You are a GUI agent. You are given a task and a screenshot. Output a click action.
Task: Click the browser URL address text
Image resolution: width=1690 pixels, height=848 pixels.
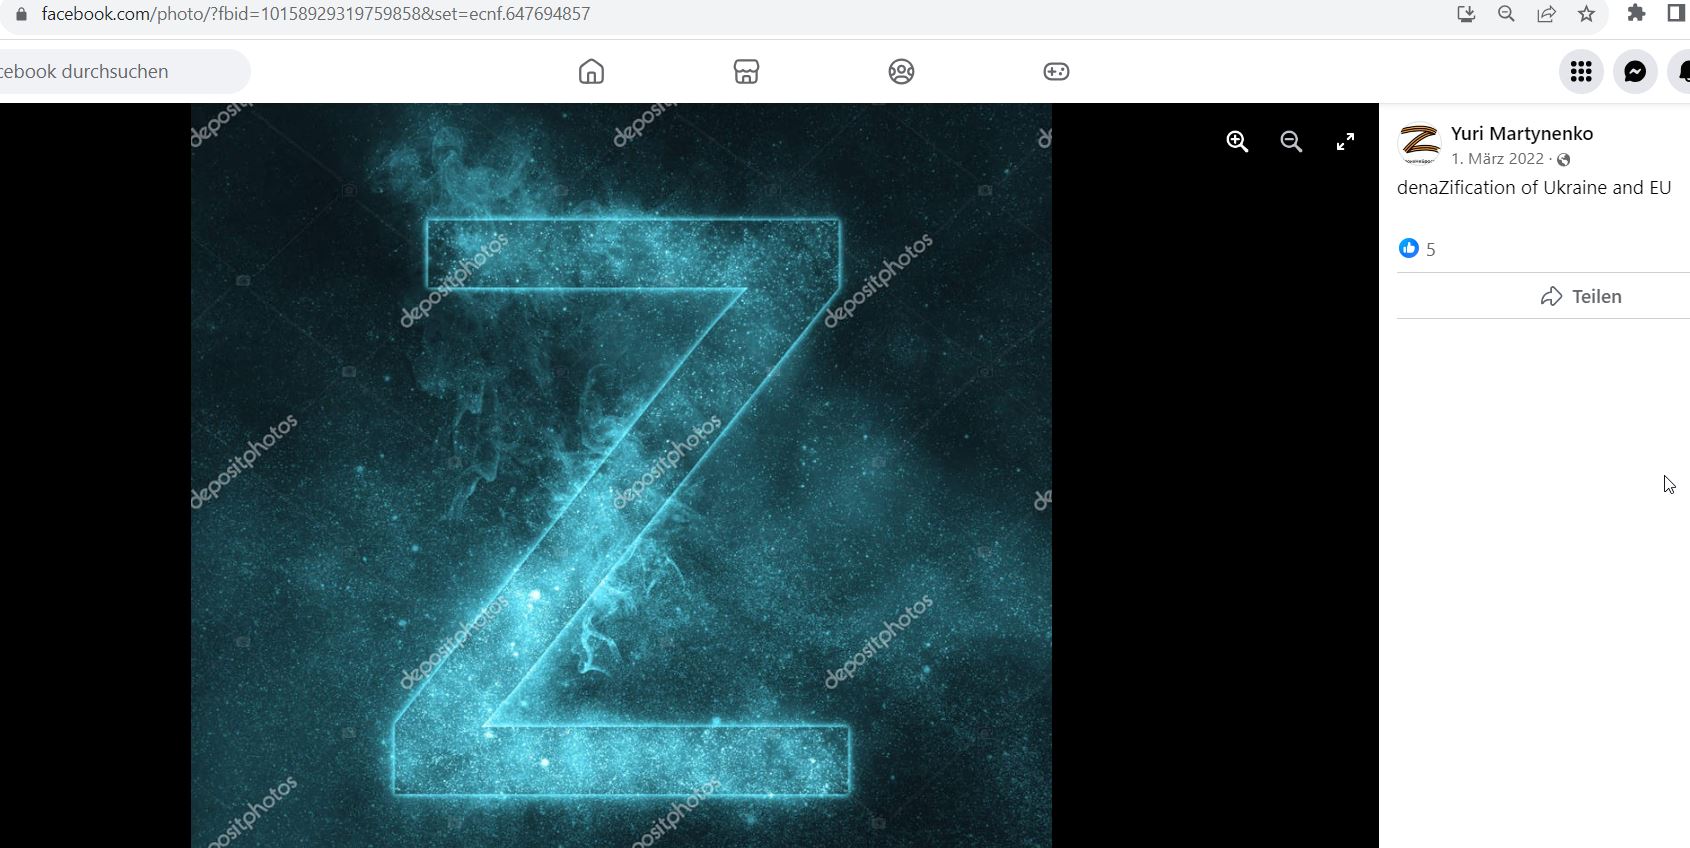click(316, 14)
